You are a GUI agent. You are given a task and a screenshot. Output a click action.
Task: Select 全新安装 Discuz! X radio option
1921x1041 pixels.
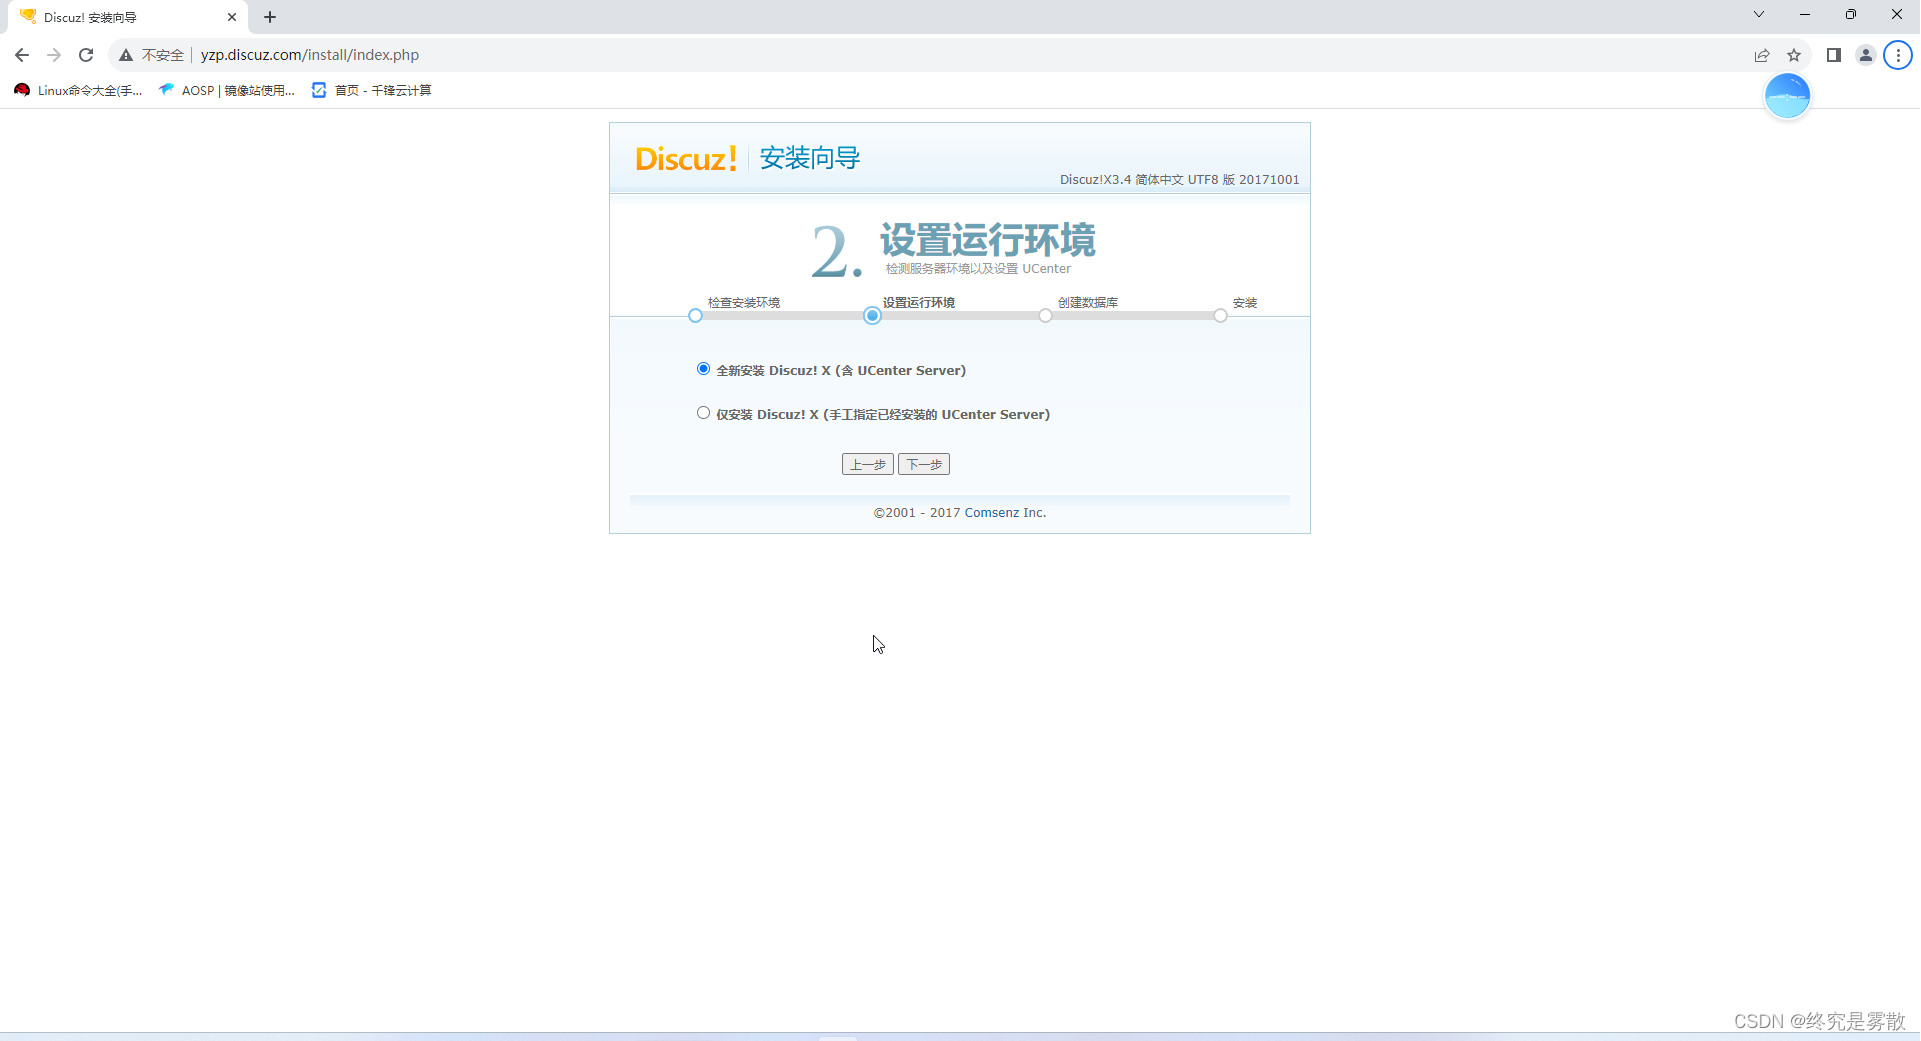pos(704,369)
